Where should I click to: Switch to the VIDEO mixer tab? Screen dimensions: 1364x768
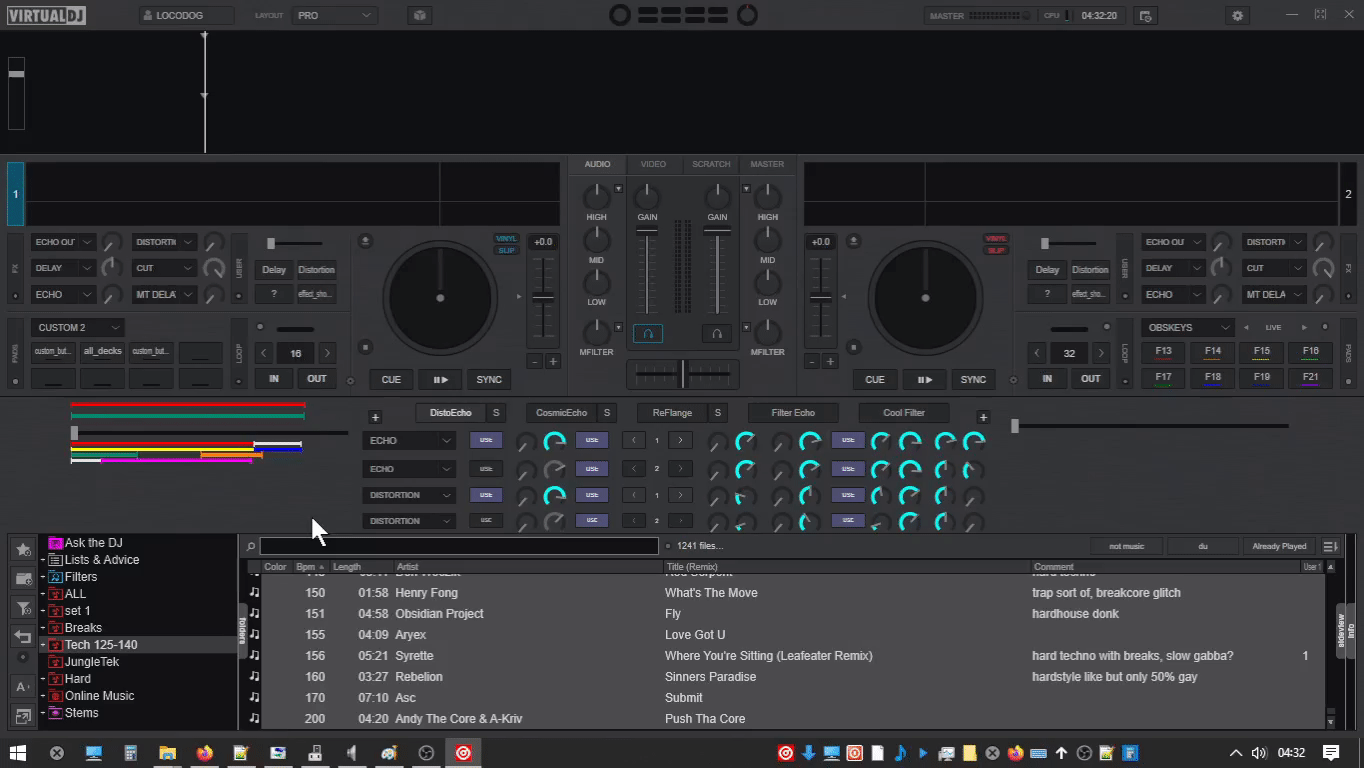tap(653, 164)
